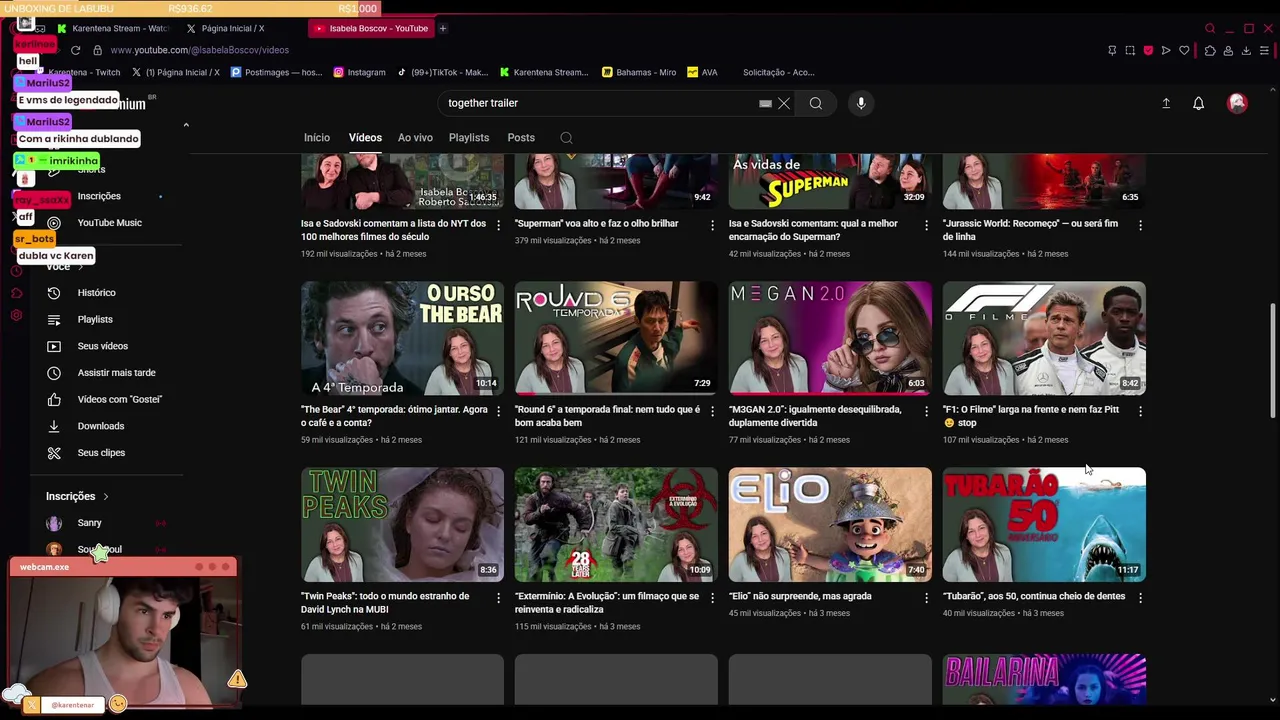Open the AVA bookmark

pyautogui.click(x=703, y=72)
